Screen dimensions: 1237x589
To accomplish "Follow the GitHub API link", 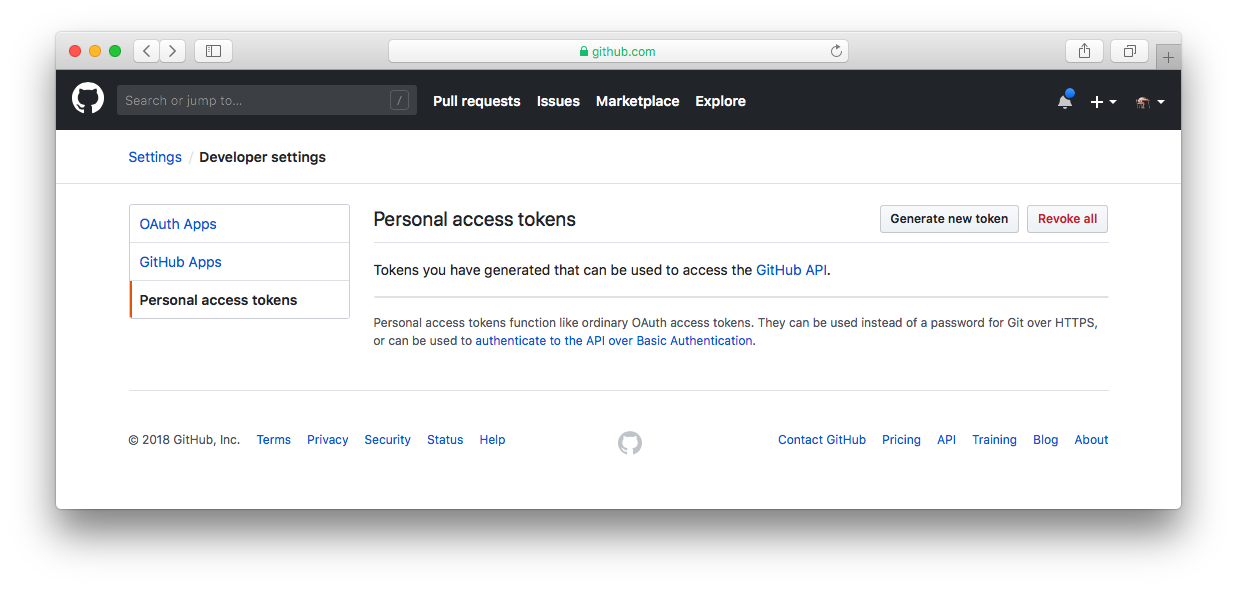I will [x=791, y=270].
